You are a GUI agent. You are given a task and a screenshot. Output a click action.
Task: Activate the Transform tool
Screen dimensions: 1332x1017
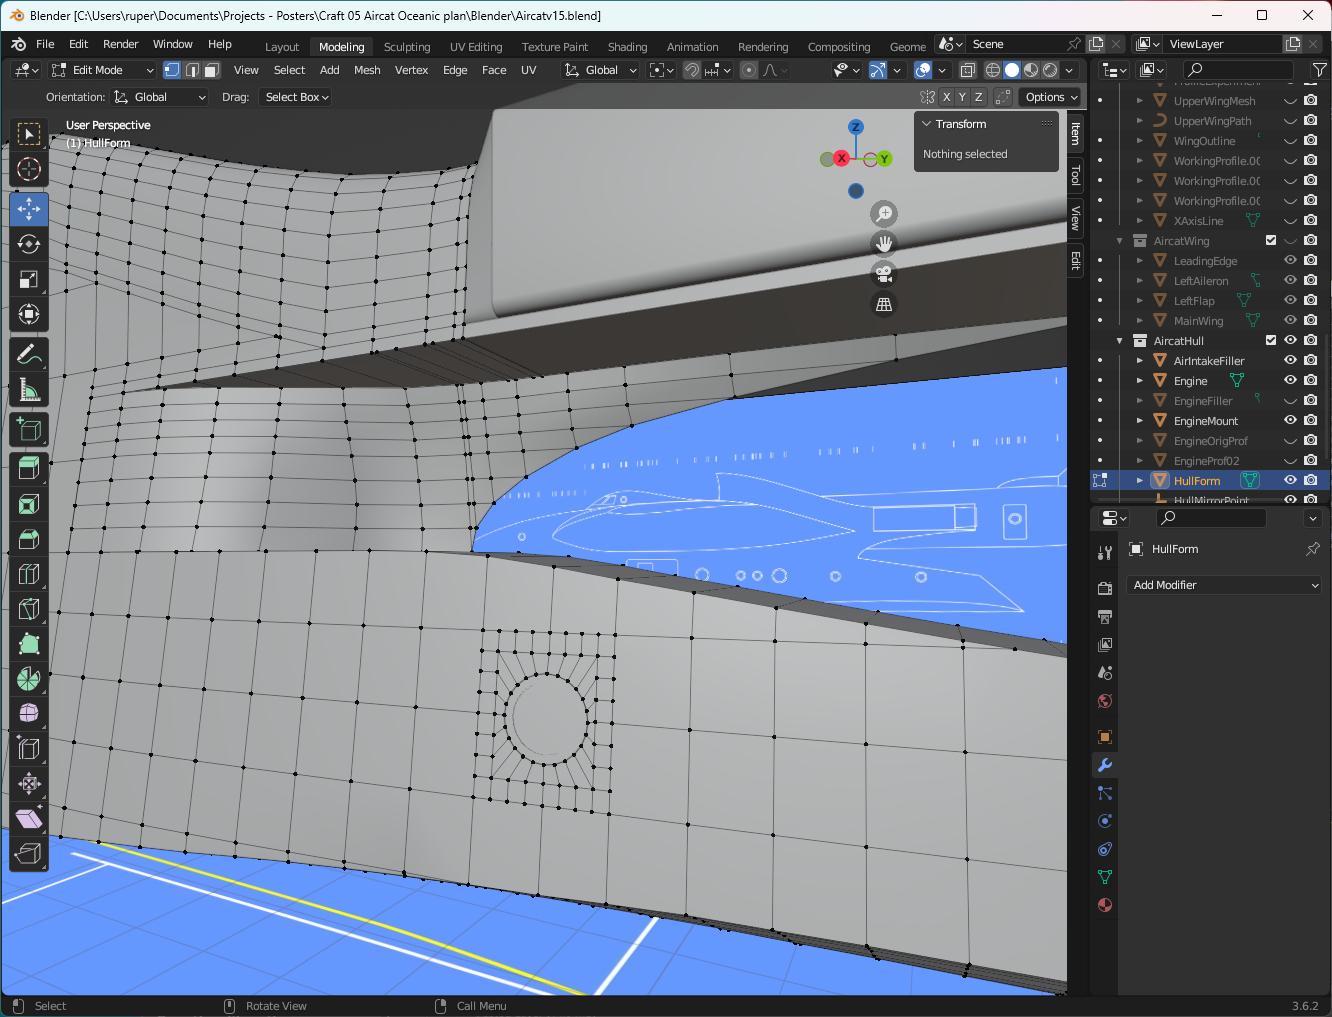coord(28,315)
